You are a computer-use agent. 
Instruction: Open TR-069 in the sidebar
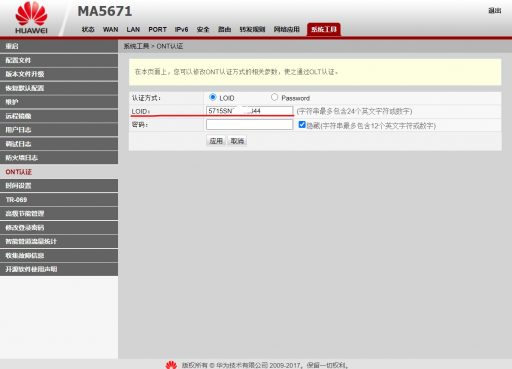click(x=59, y=200)
